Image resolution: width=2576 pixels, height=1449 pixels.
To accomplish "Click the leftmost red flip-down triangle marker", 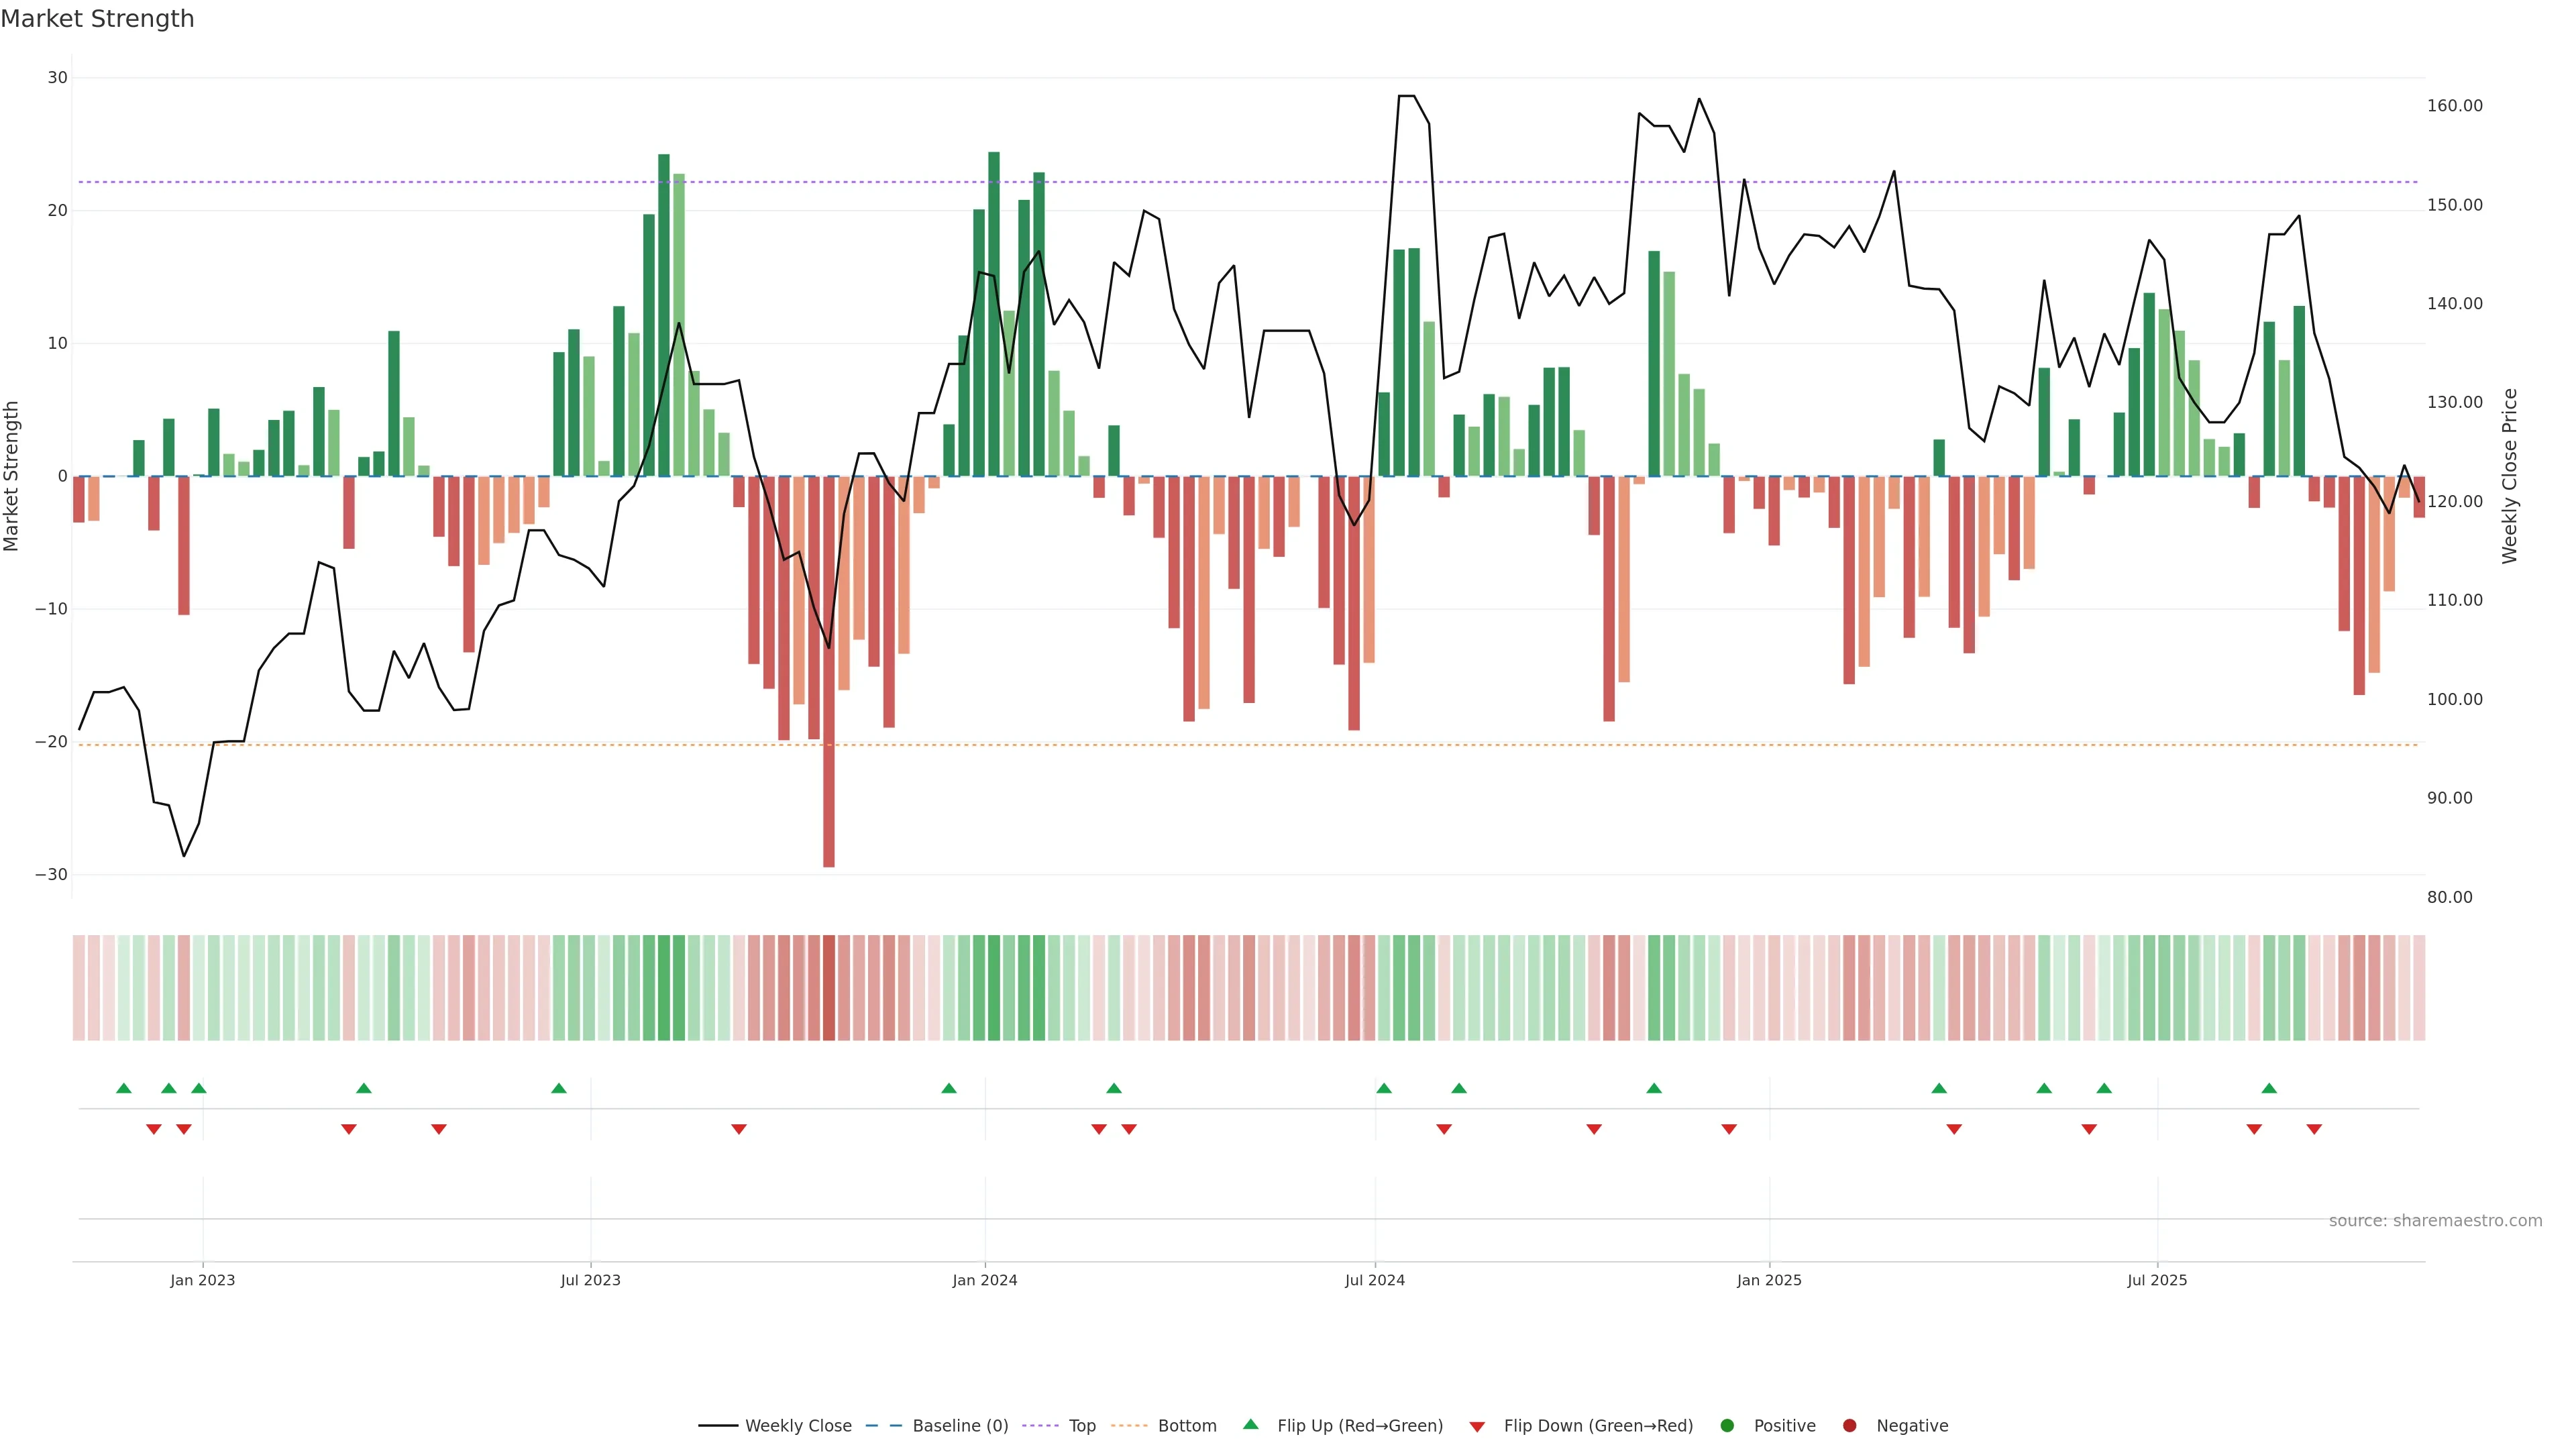I will click(154, 1129).
